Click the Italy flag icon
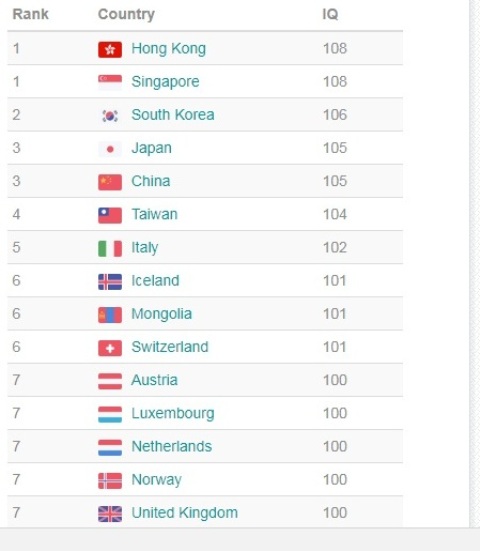 coord(110,248)
